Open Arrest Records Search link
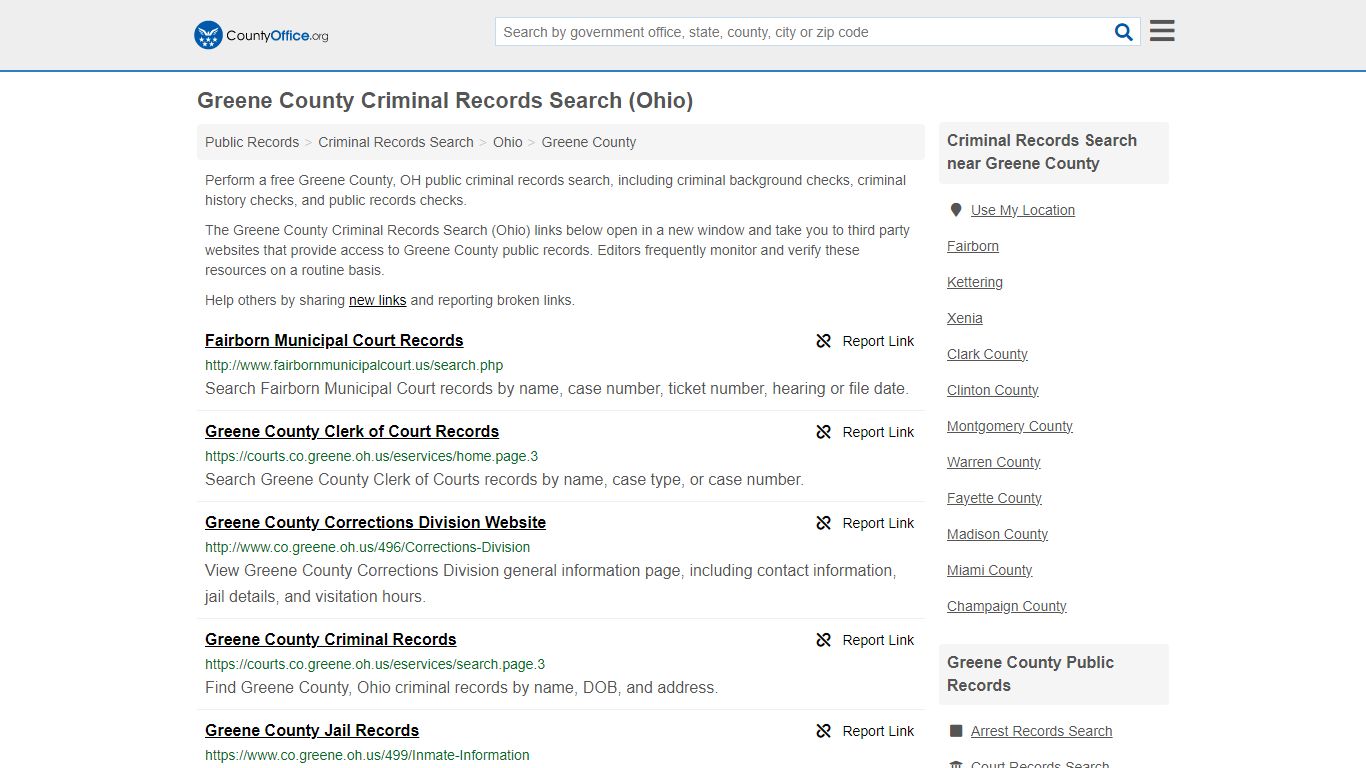 click(x=1041, y=731)
